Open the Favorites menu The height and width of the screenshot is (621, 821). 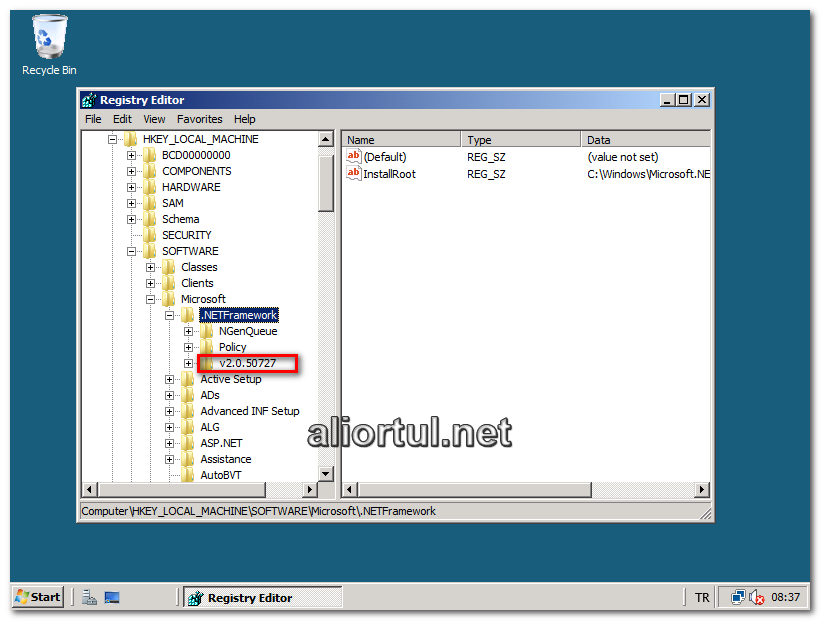tap(199, 119)
